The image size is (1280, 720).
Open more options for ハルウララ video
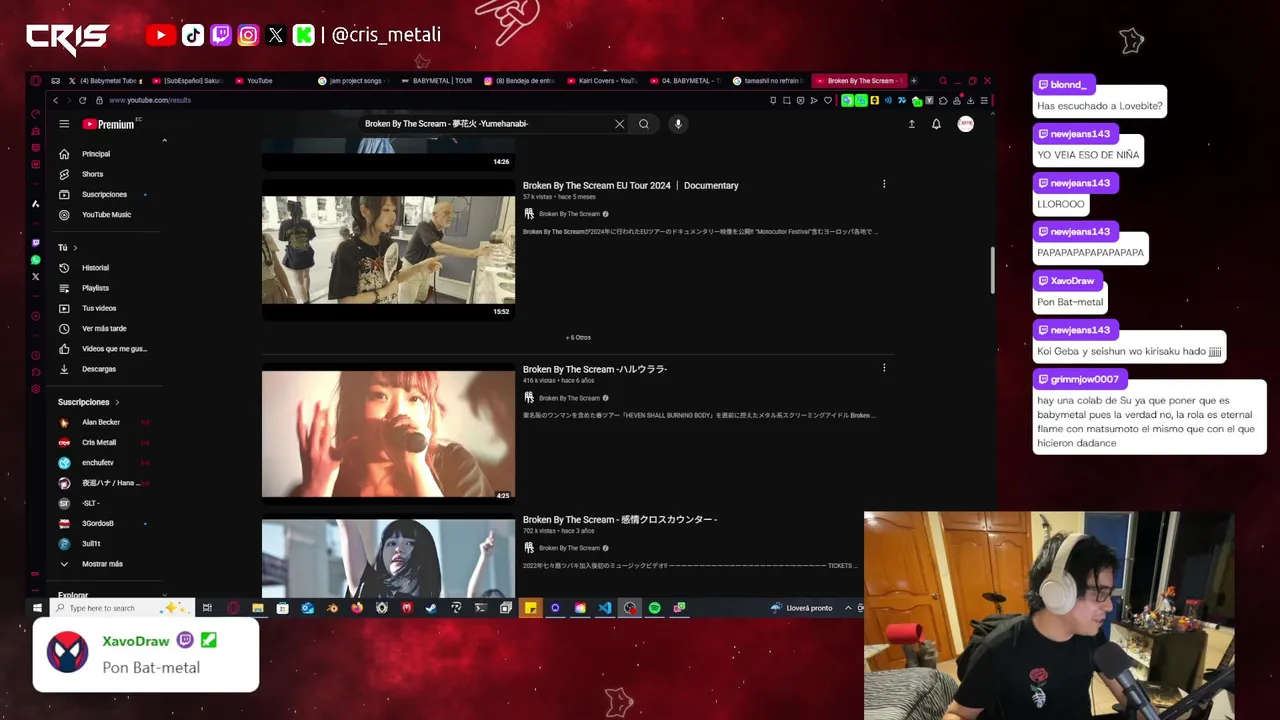(884, 368)
